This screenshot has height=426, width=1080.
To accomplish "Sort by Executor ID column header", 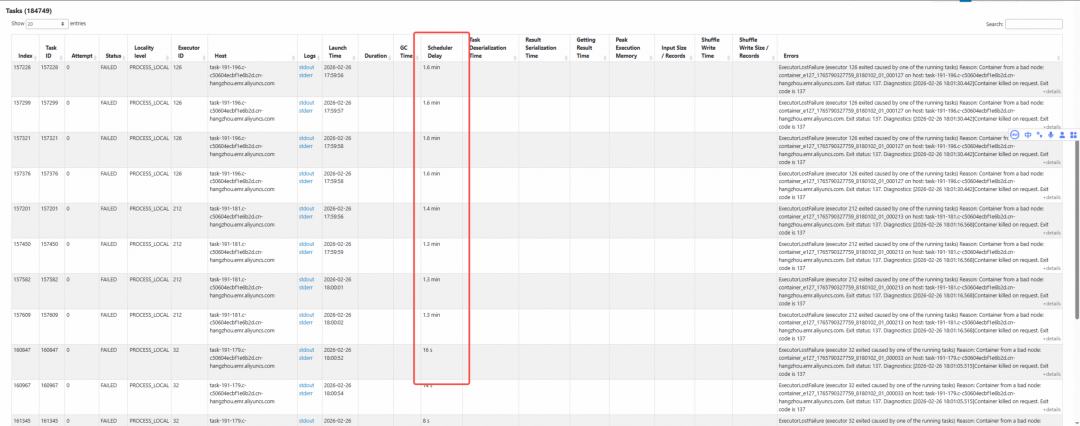I will (x=188, y=51).
